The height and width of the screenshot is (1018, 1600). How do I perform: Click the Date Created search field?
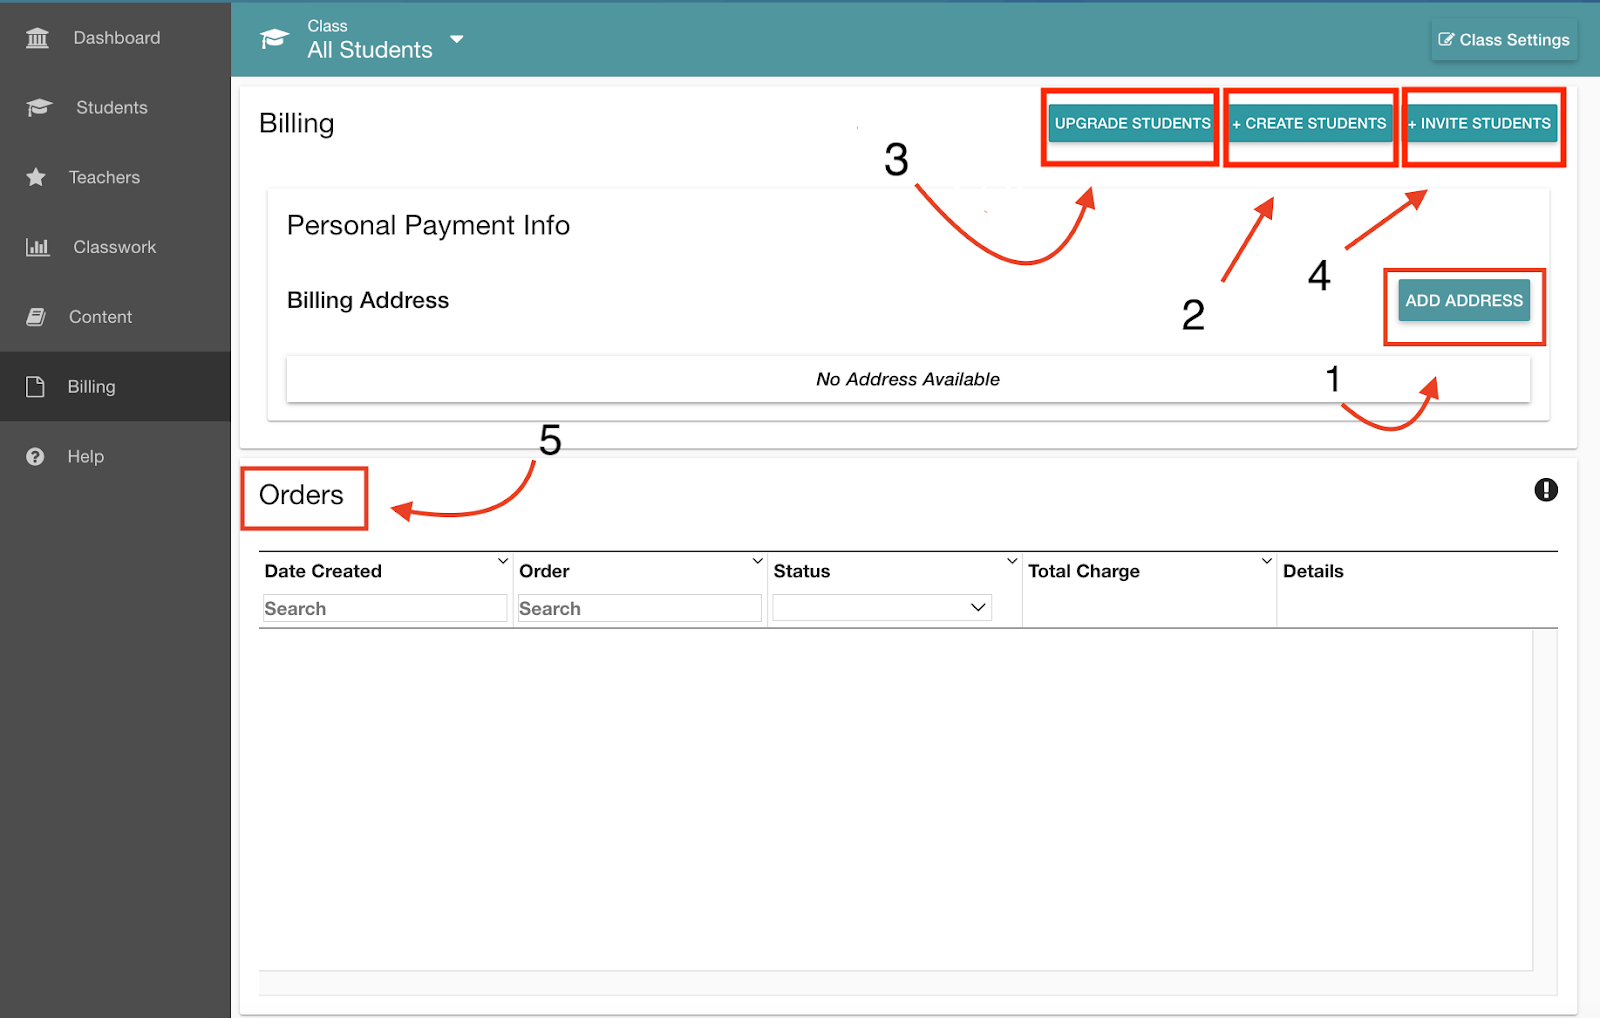385,608
